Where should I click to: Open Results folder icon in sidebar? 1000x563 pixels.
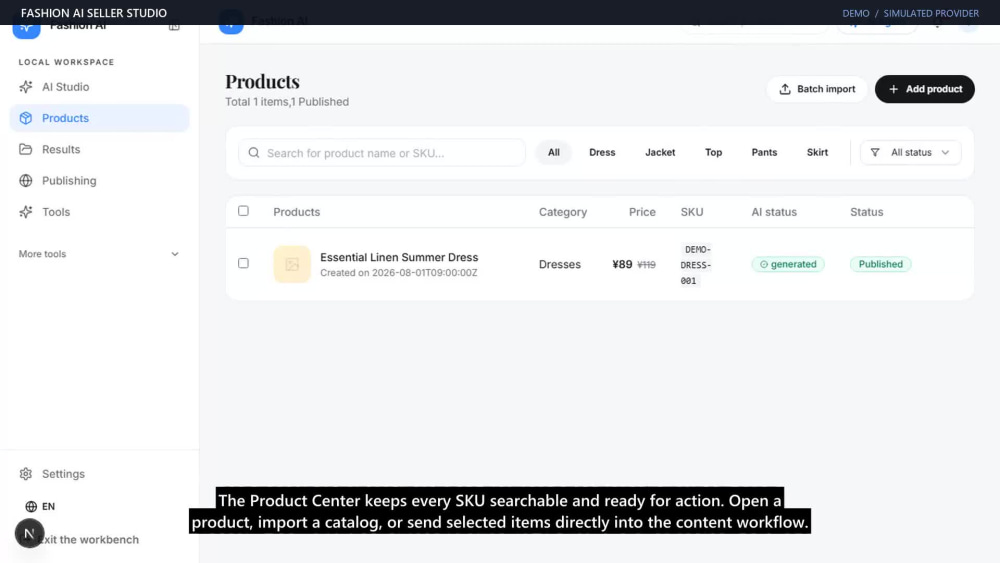(26, 149)
